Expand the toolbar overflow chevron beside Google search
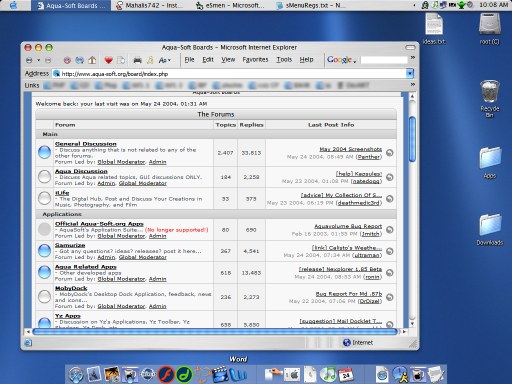512x384 pixels. tap(413, 58)
